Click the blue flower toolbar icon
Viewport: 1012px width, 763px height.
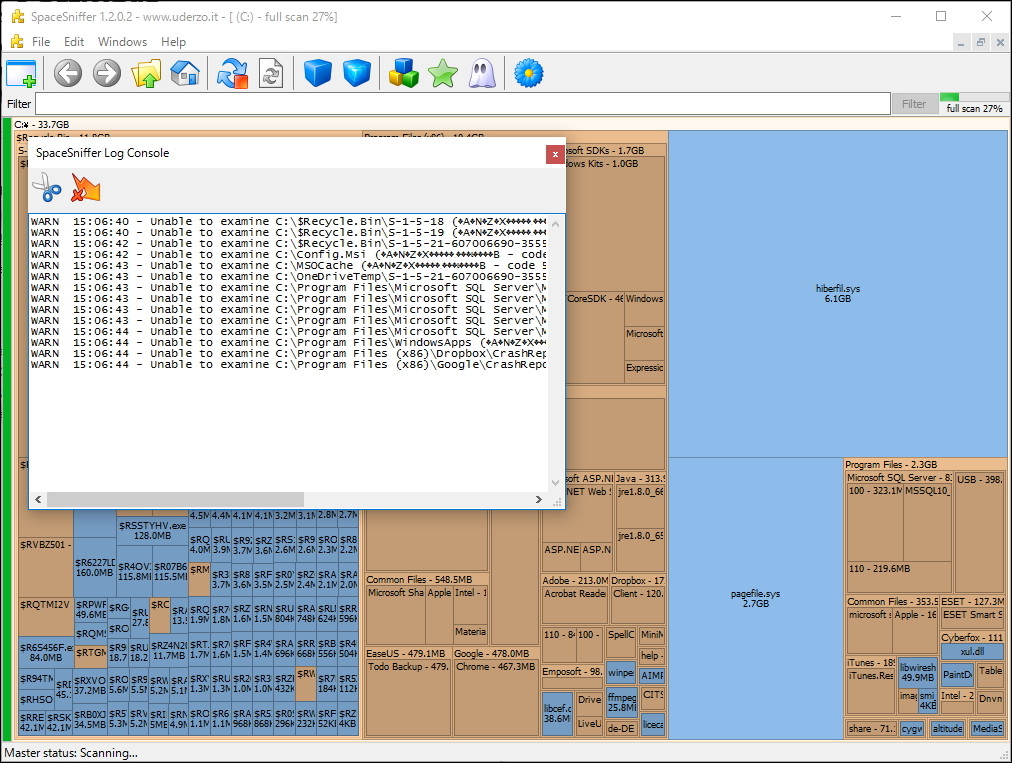click(x=528, y=73)
